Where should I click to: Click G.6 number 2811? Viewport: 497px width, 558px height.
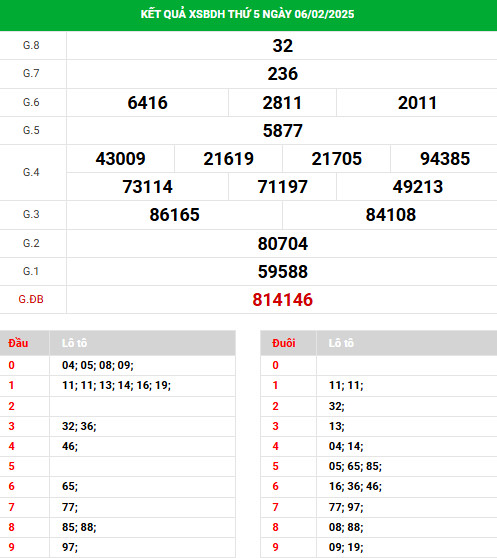point(282,103)
